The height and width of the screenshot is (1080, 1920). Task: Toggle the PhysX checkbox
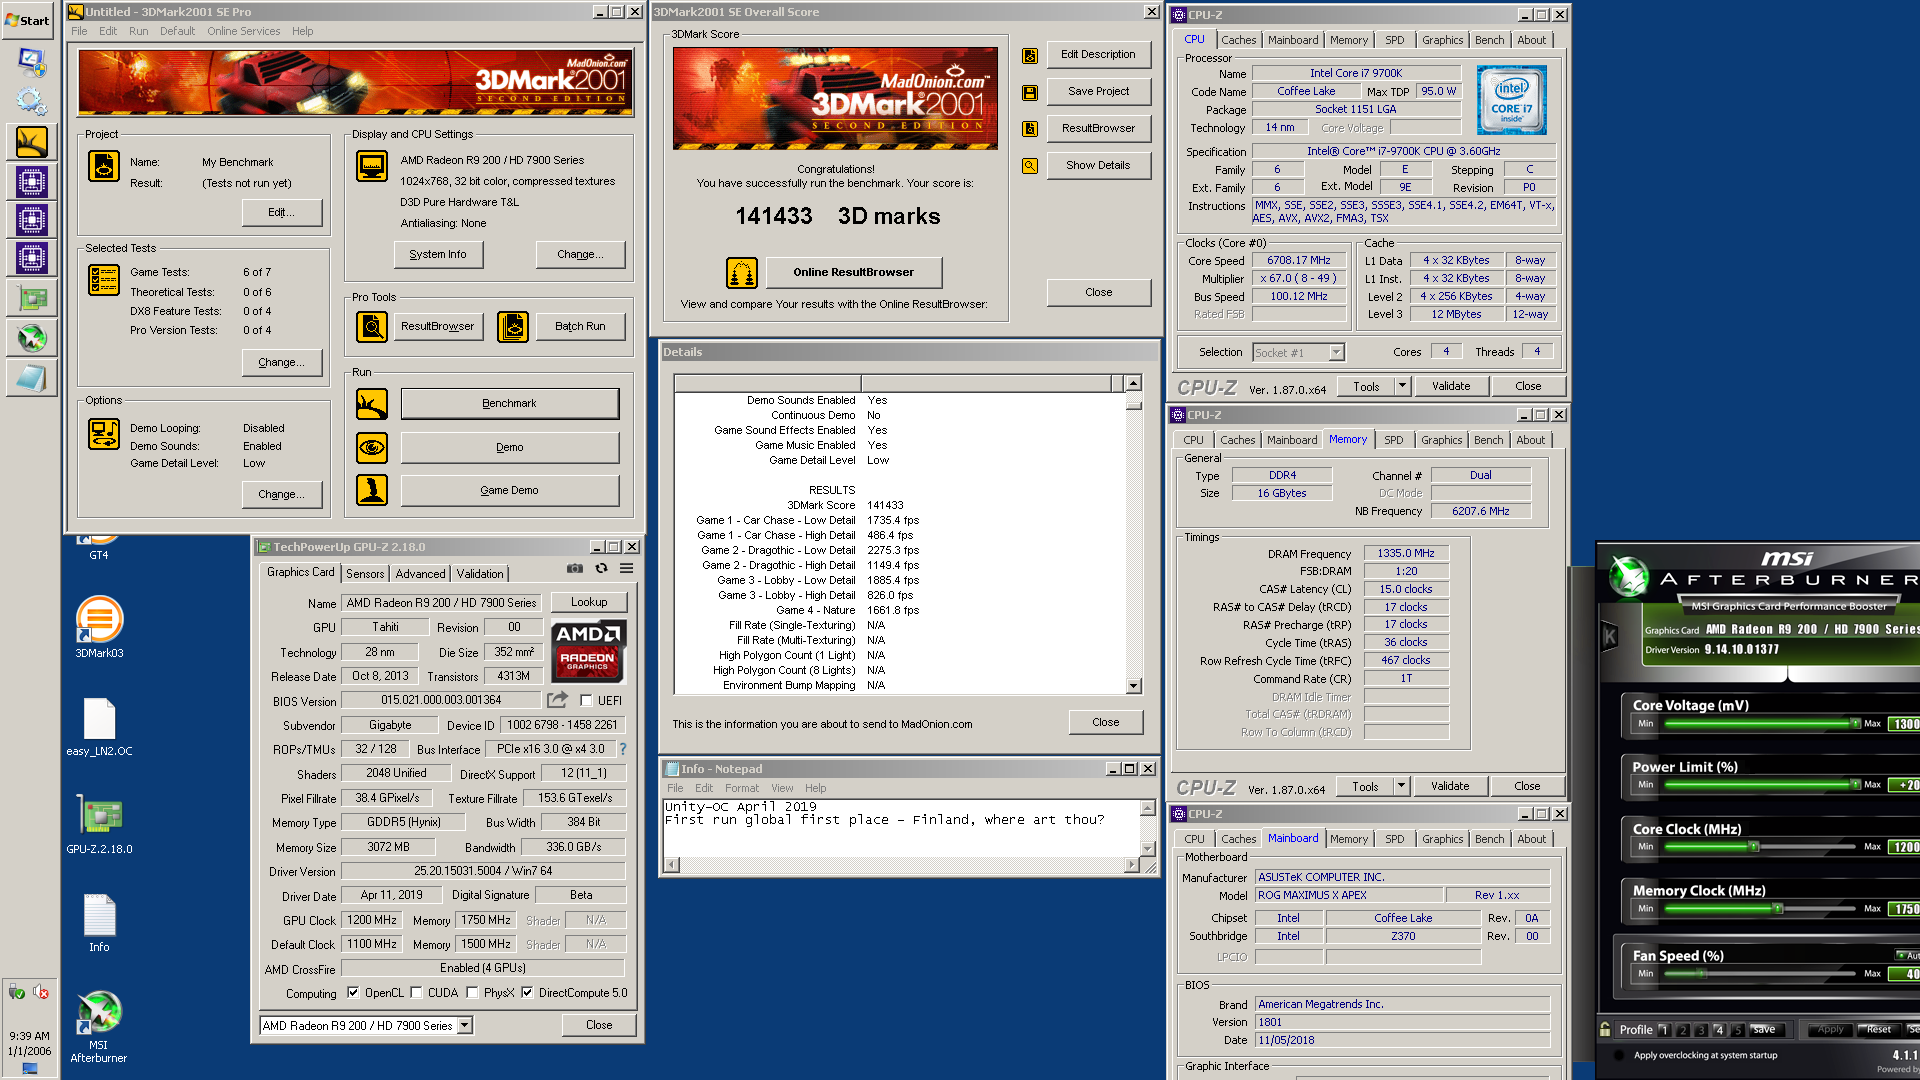pyautogui.click(x=472, y=993)
